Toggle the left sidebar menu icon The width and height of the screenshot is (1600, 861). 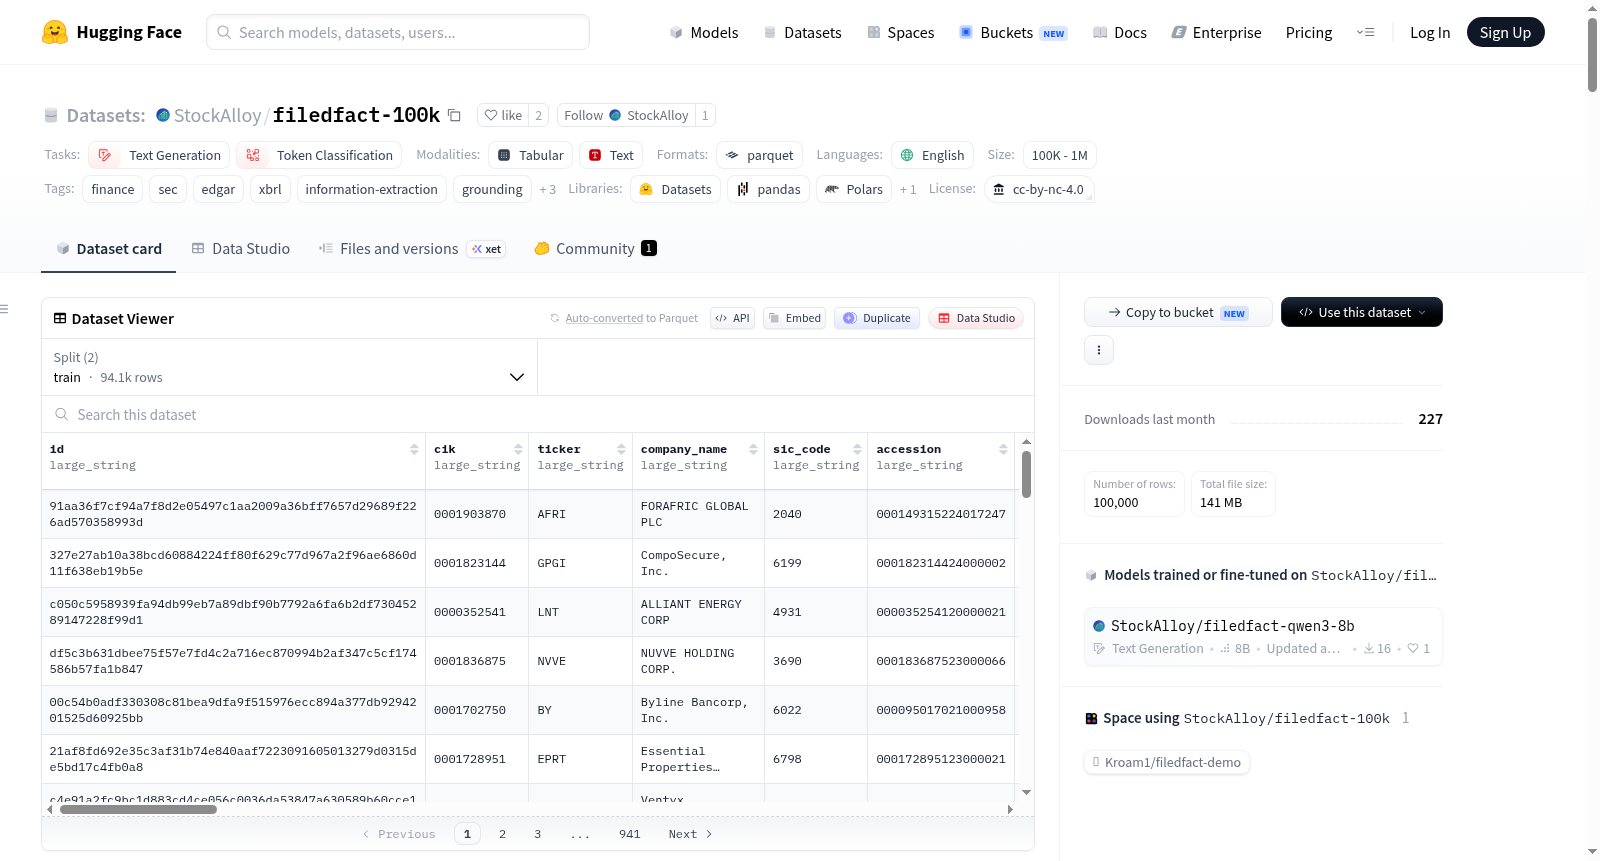point(4,309)
